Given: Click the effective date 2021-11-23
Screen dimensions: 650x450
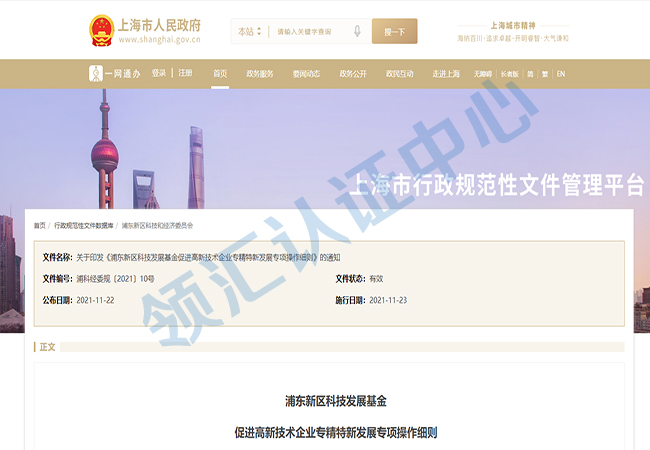Looking at the screenshot, I should (x=388, y=300).
